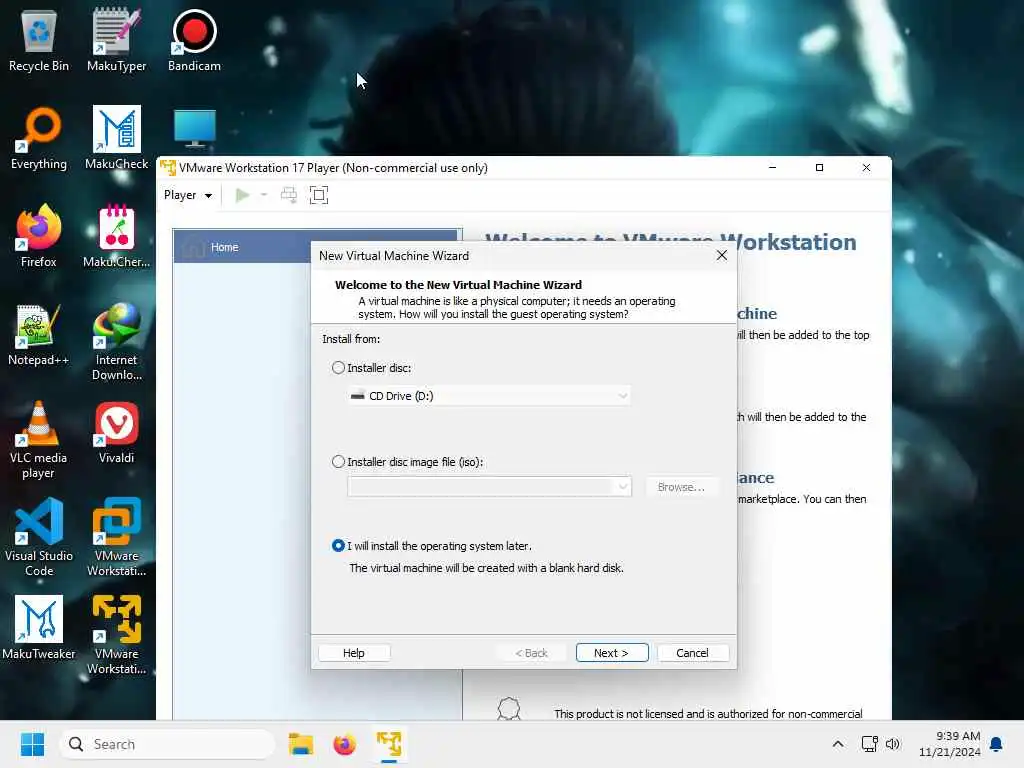Open Firefox from the taskbar
The image size is (1024, 768).
pyautogui.click(x=344, y=744)
